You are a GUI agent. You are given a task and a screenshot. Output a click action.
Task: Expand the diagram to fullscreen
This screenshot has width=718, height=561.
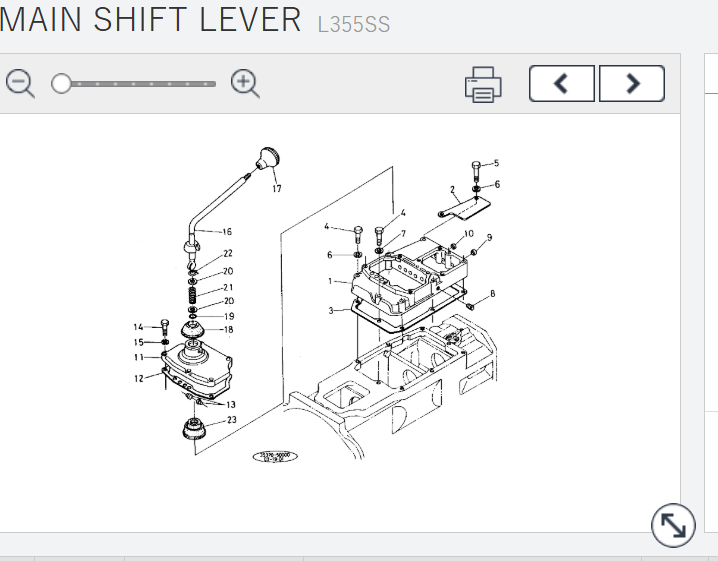pos(674,524)
